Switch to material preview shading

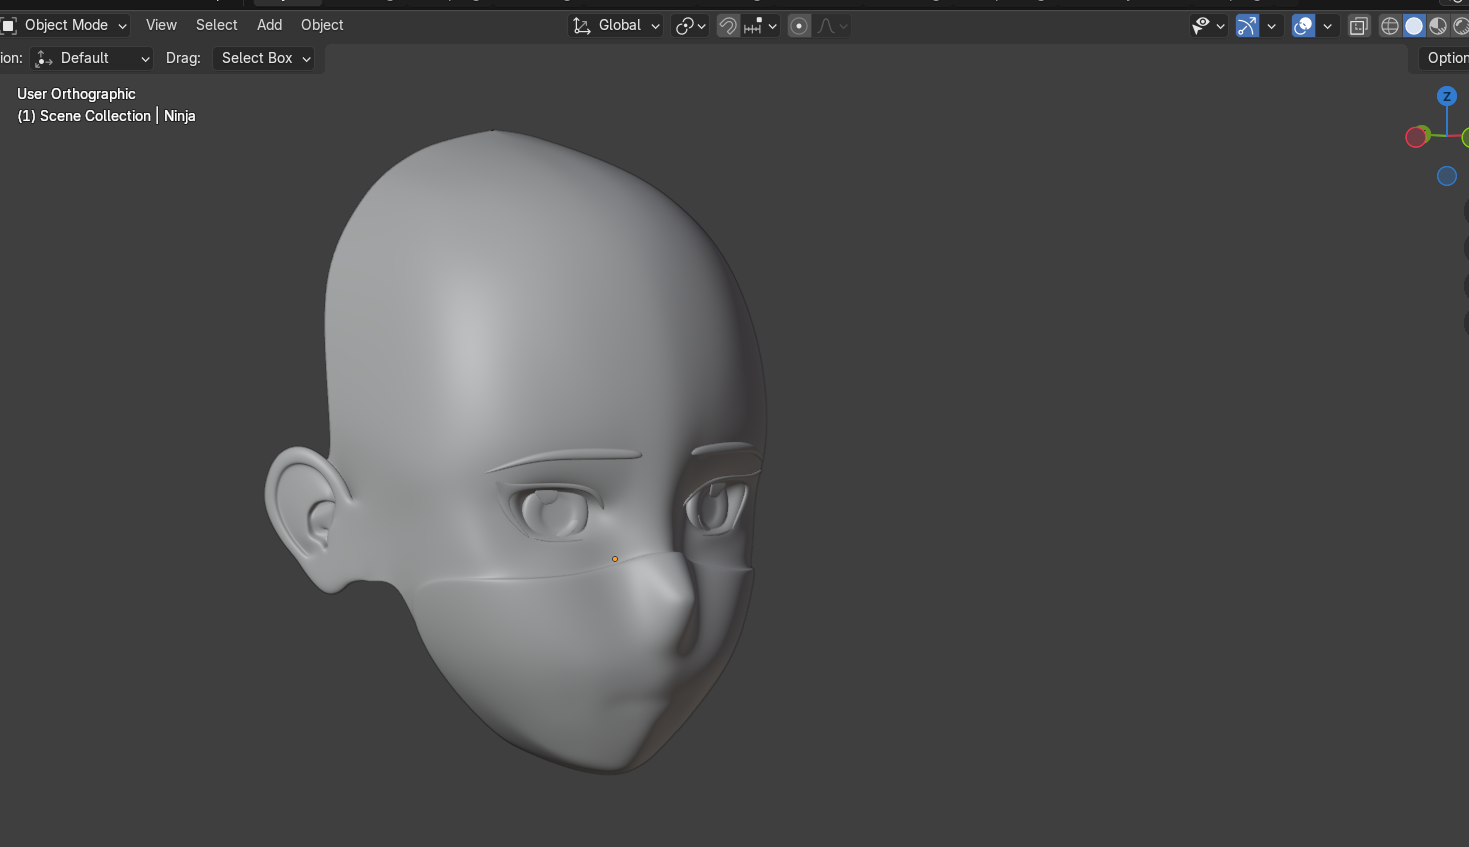[x=1438, y=26]
